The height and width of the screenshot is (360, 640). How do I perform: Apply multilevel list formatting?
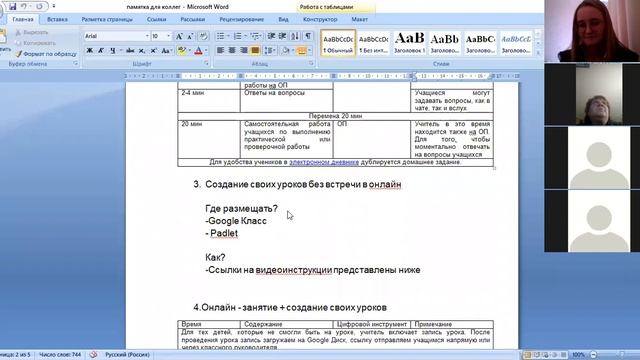pos(255,36)
